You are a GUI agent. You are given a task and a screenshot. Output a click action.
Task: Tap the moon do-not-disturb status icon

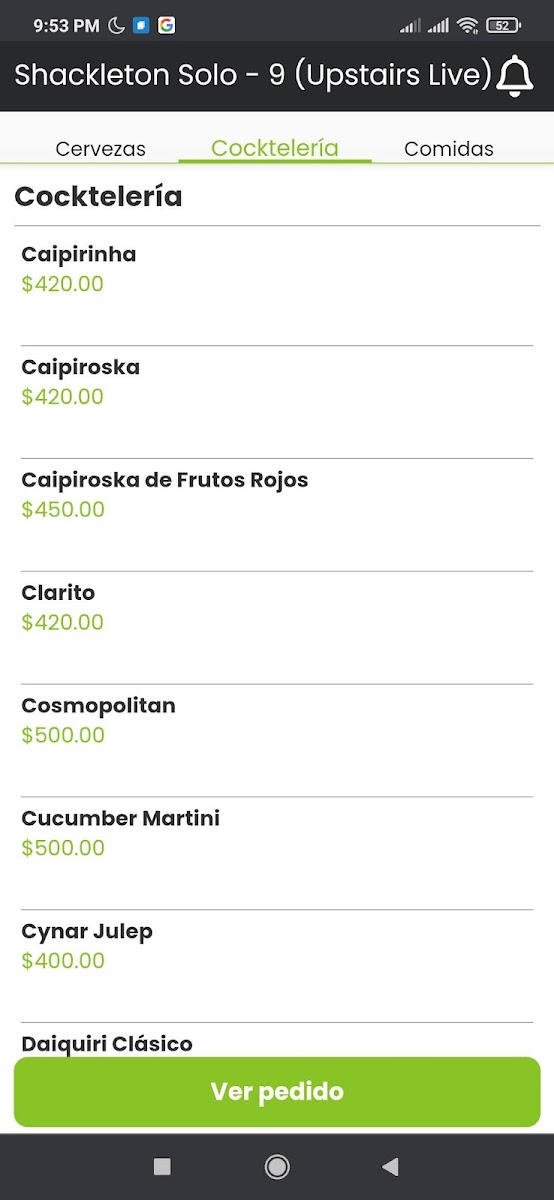coord(117,26)
